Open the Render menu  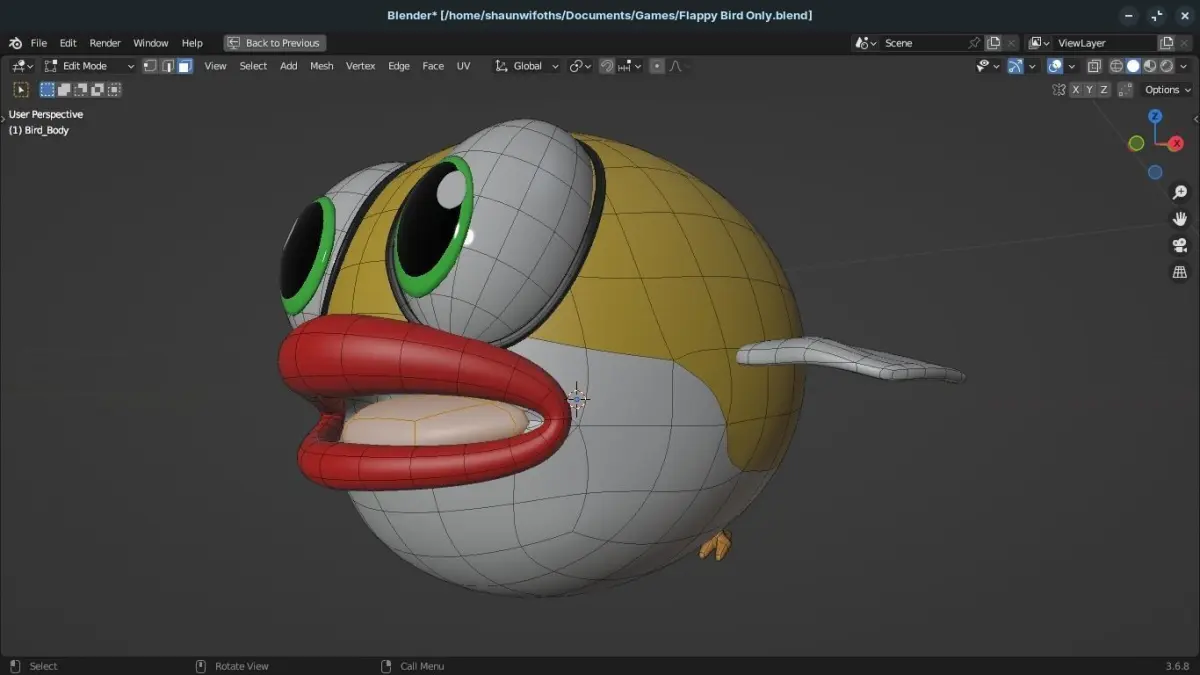coord(105,43)
